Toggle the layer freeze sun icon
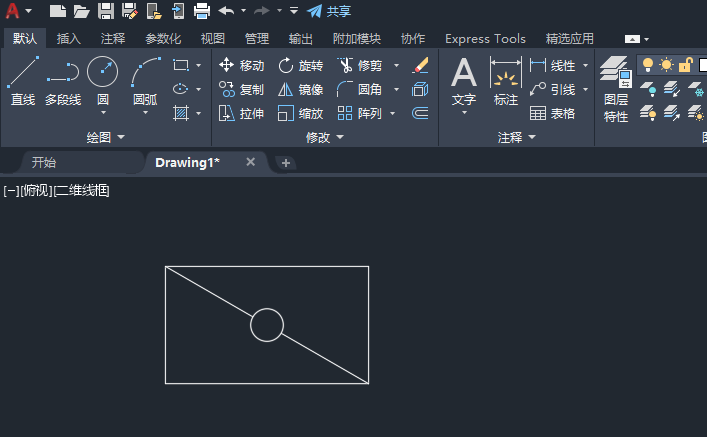 pyautogui.click(x=666, y=65)
